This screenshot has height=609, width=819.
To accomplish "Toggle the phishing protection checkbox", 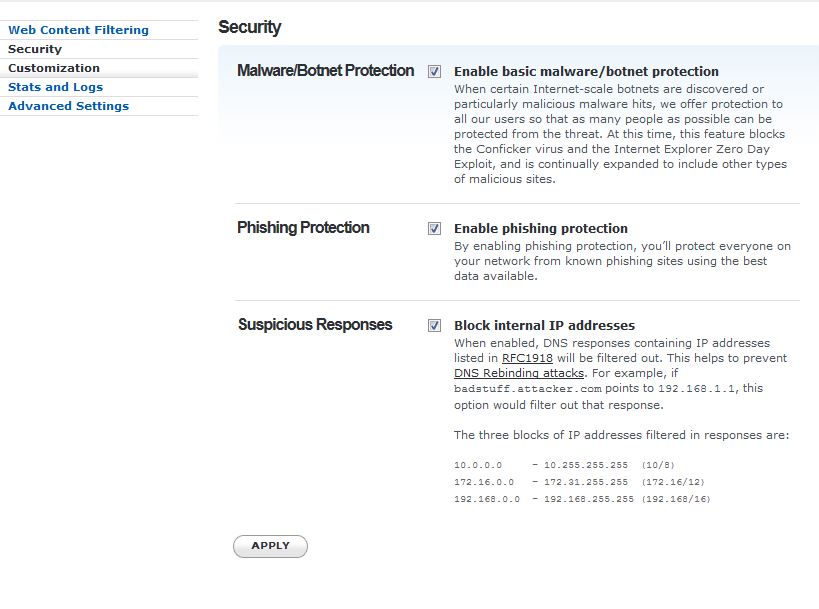I will tap(434, 228).
